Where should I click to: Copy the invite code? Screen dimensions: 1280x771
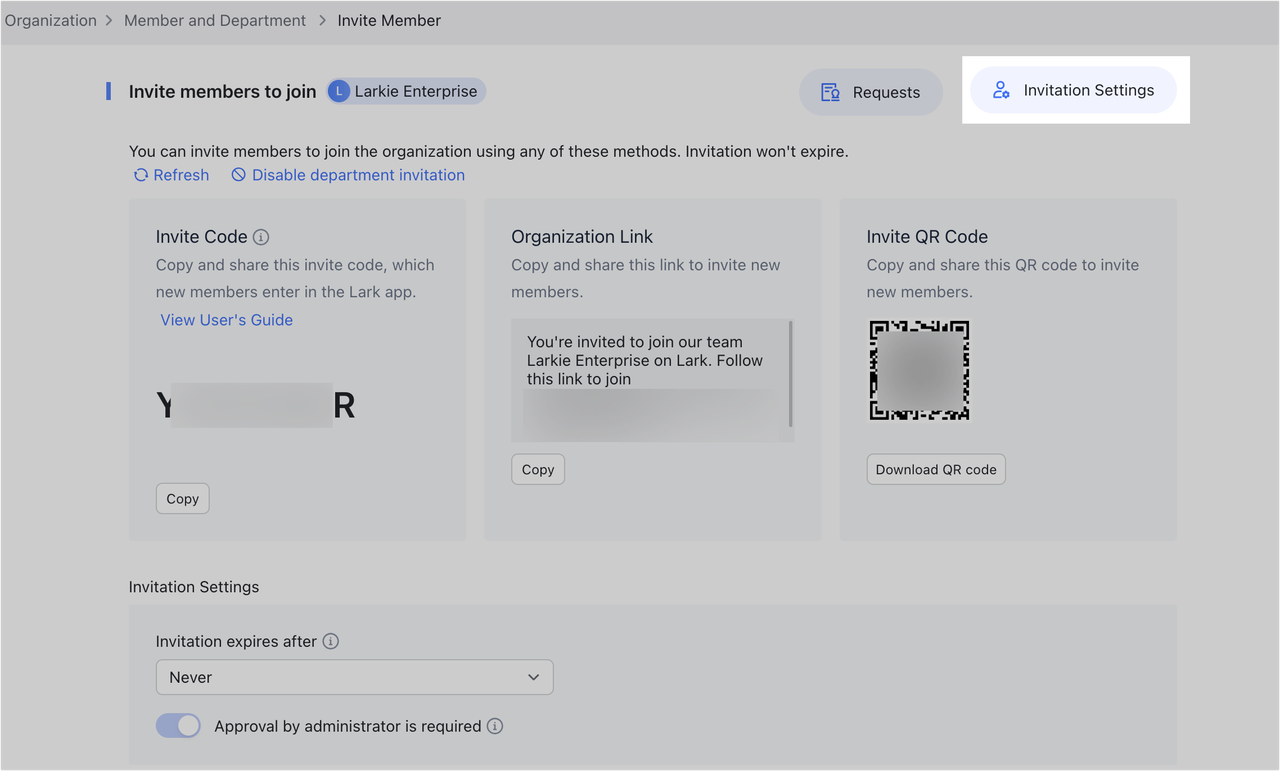point(182,498)
